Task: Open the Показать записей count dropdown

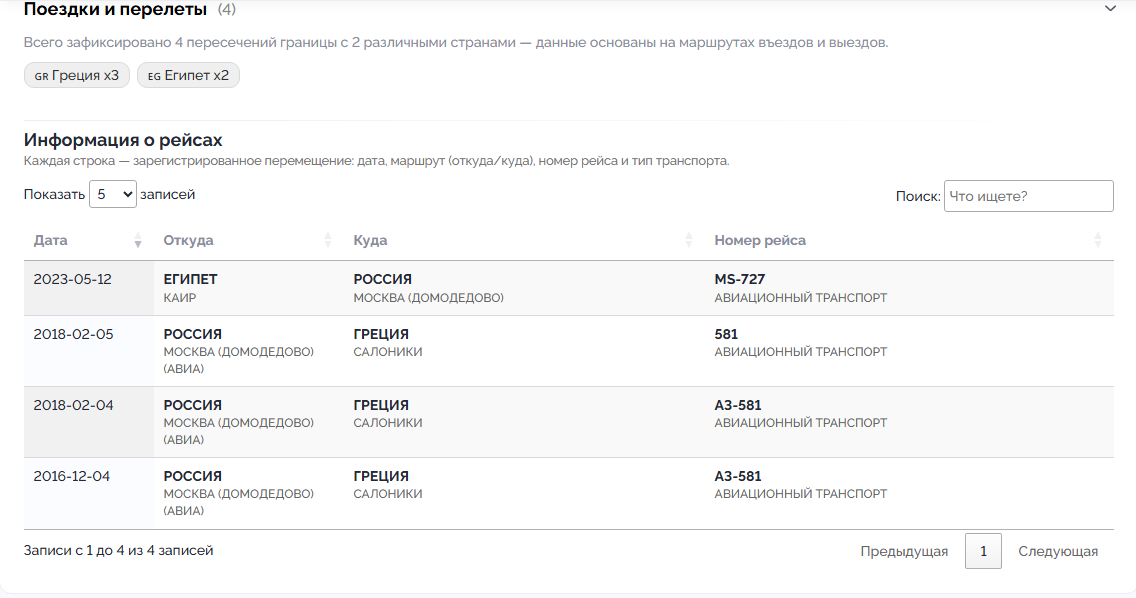Action: click(112, 194)
